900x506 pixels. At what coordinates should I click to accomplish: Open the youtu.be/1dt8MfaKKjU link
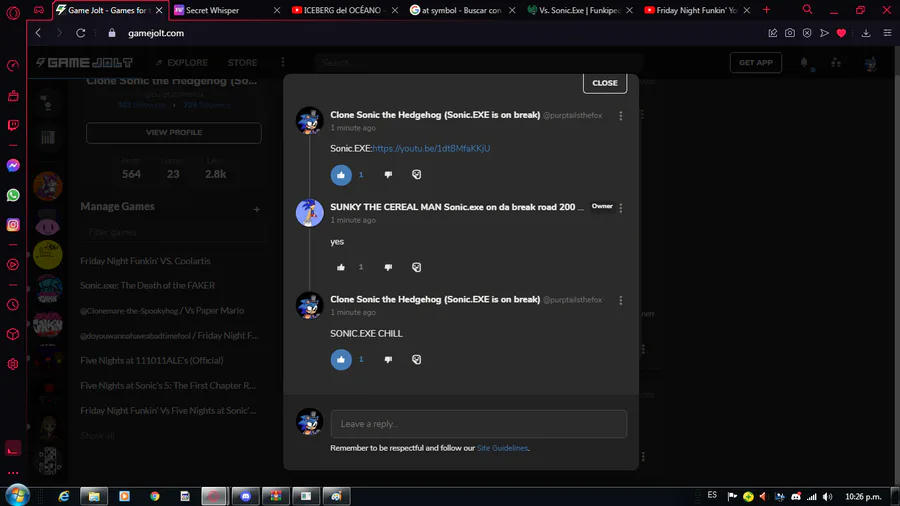tap(431, 149)
